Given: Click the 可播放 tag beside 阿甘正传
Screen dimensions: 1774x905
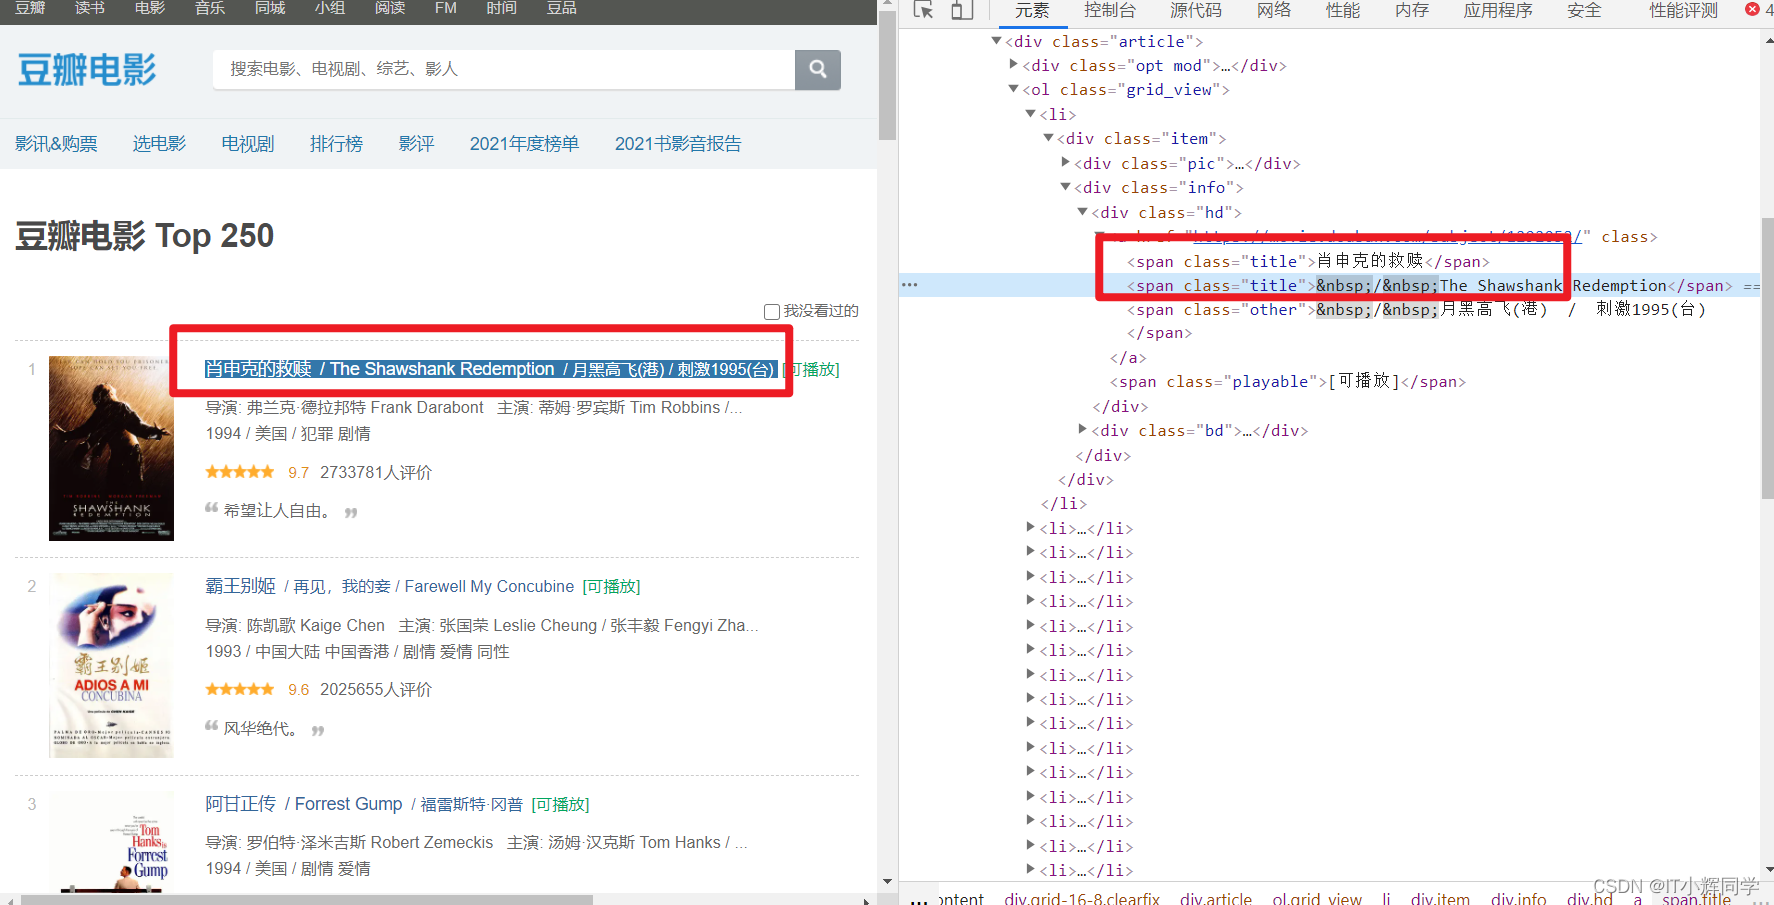Looking at the screenshot, I should click(560, 805).
